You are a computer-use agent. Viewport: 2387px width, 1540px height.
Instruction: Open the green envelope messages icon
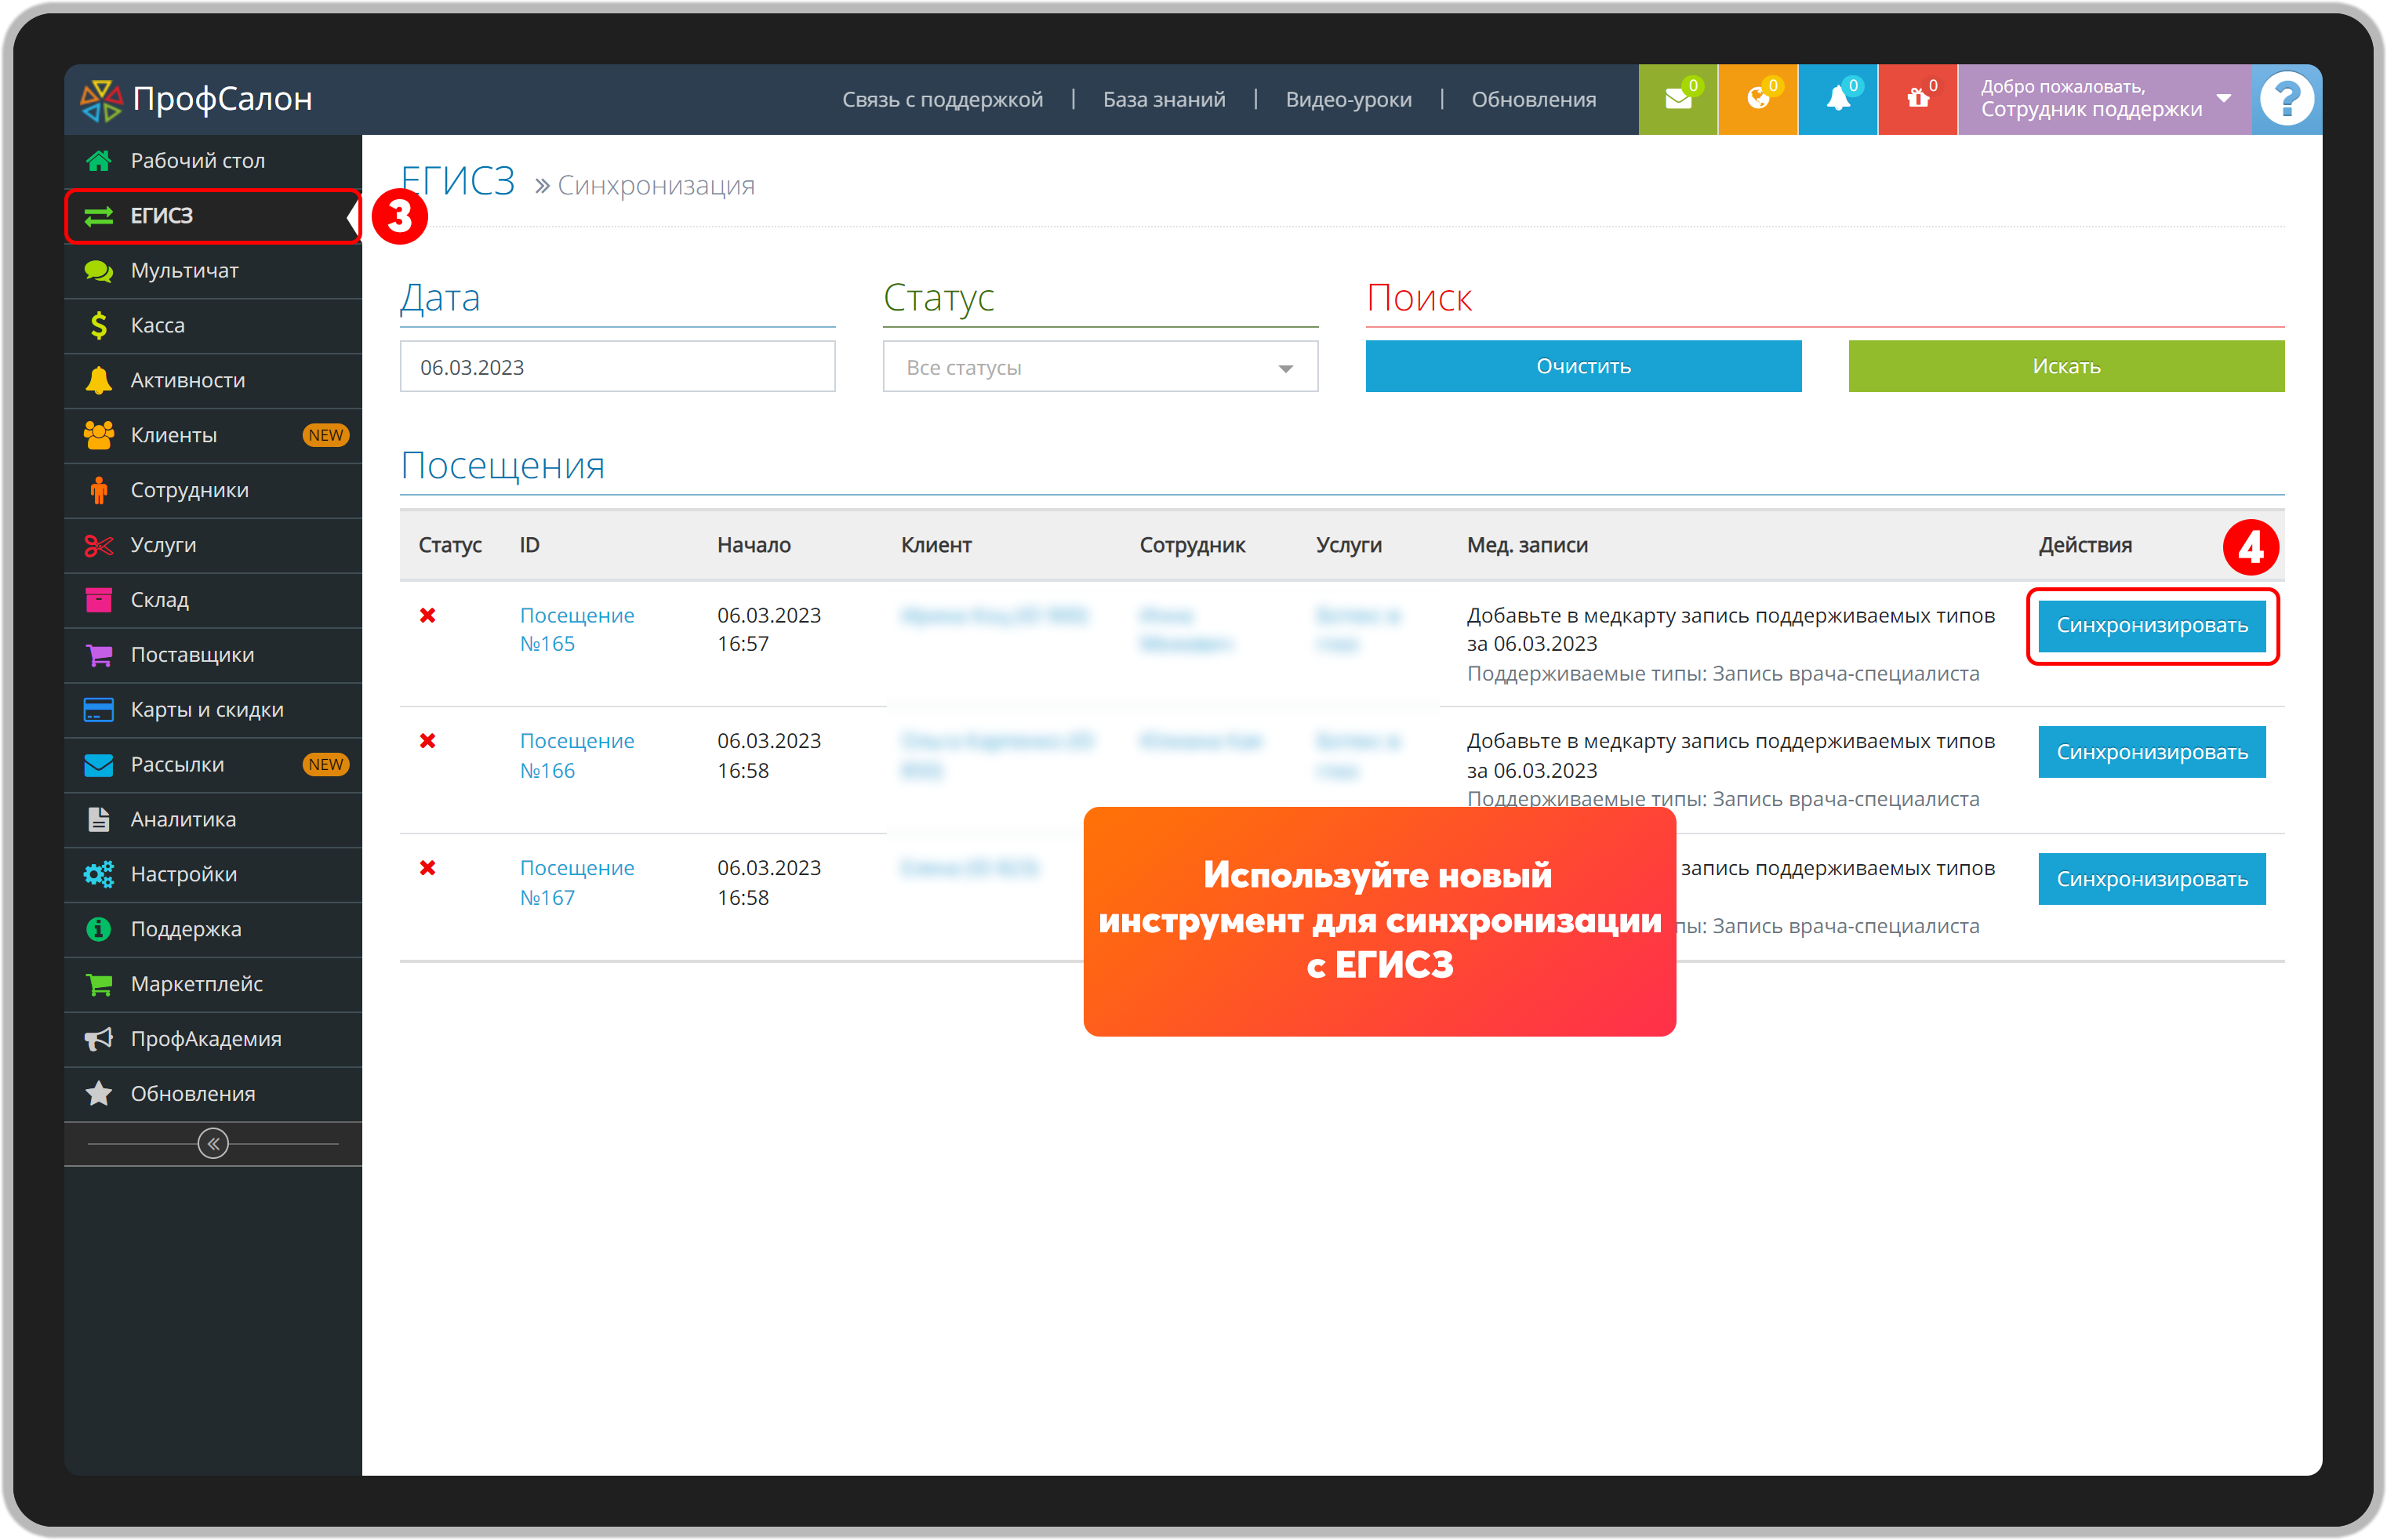(1677, 99)
